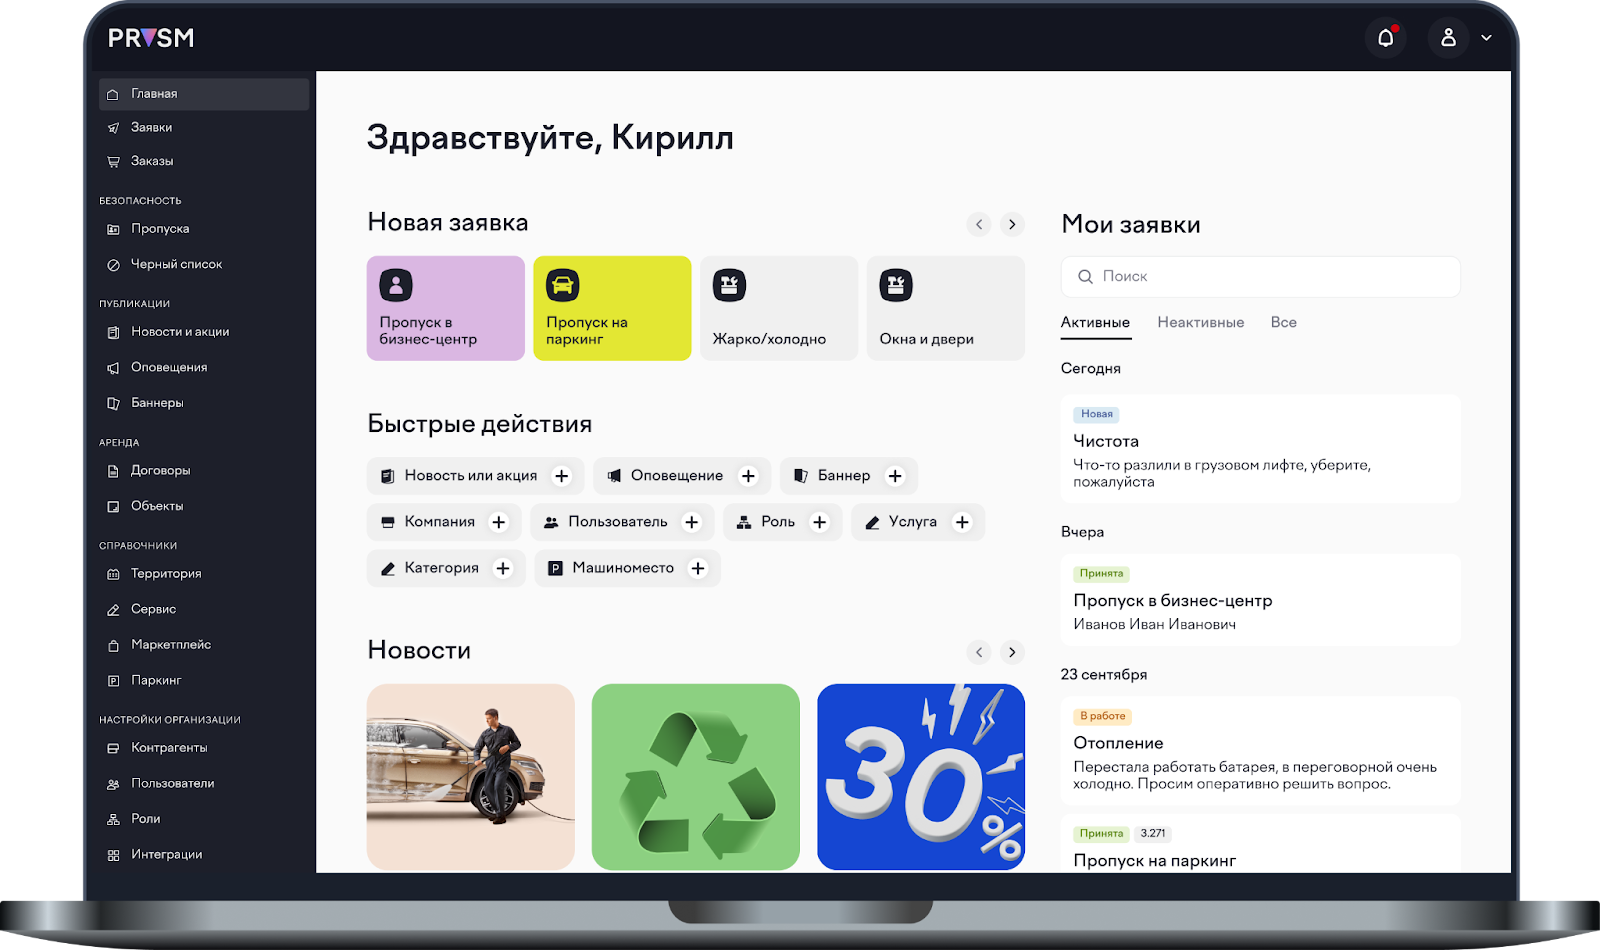Open the Пропуска section in the sidebar
Viewport: 1600px width, 950px height.
click(x=158, y=228)
